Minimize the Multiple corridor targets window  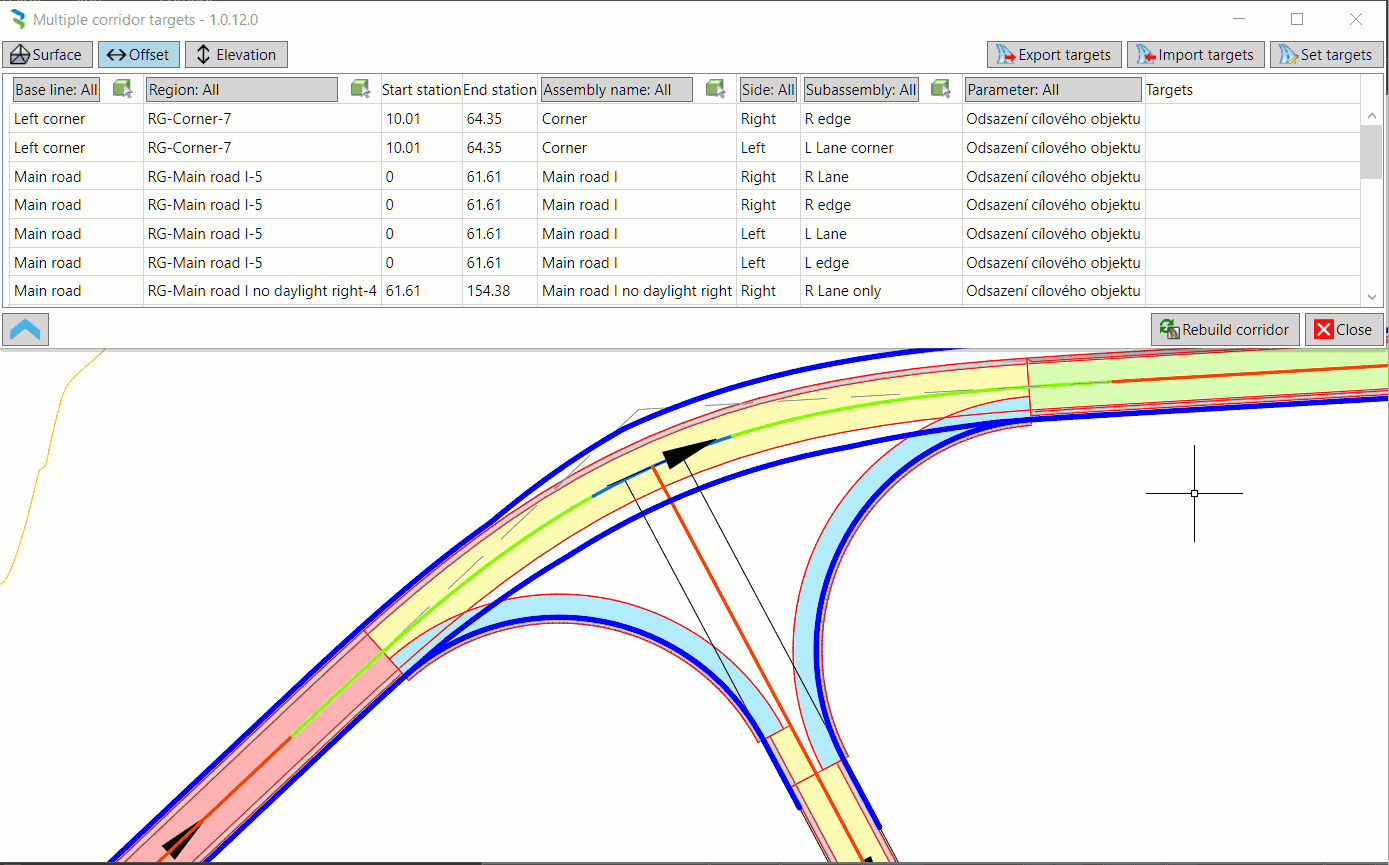(1239, 19)
